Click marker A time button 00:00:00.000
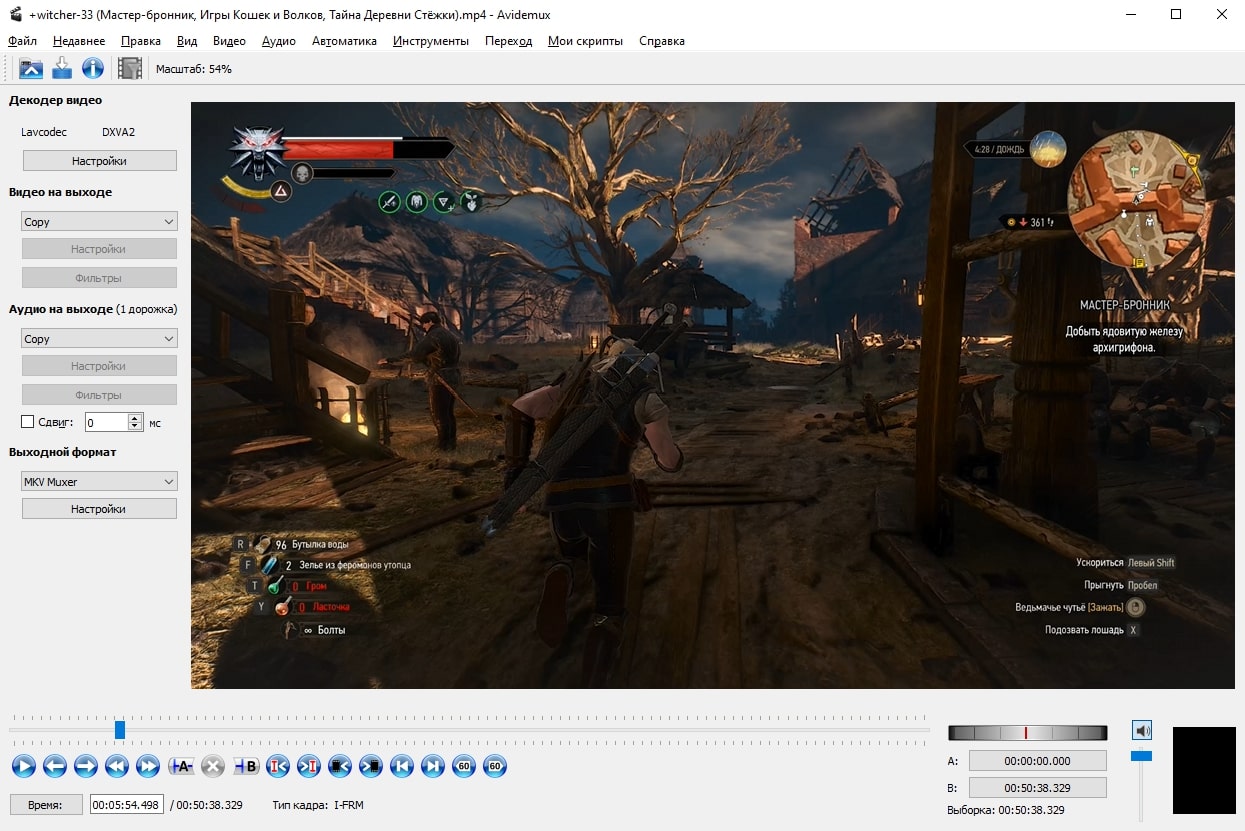 [1037, 761]
